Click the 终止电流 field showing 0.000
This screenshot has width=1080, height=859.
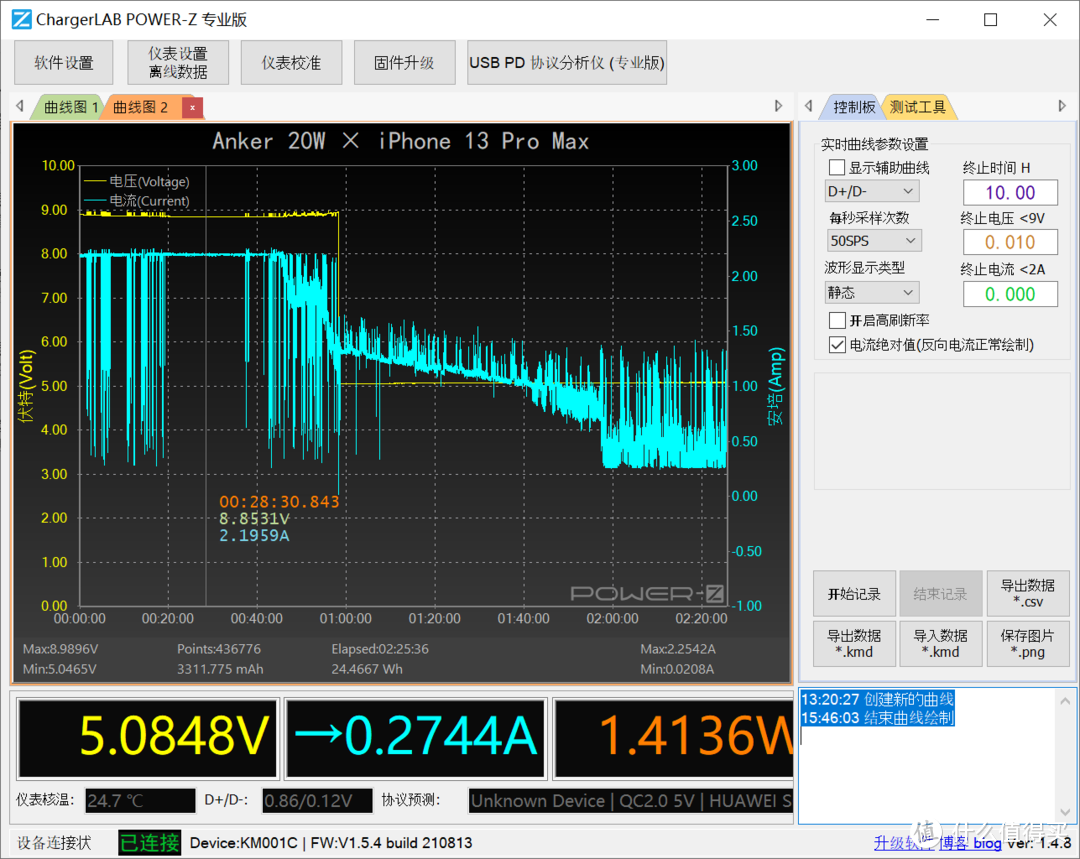[1010, 294]
